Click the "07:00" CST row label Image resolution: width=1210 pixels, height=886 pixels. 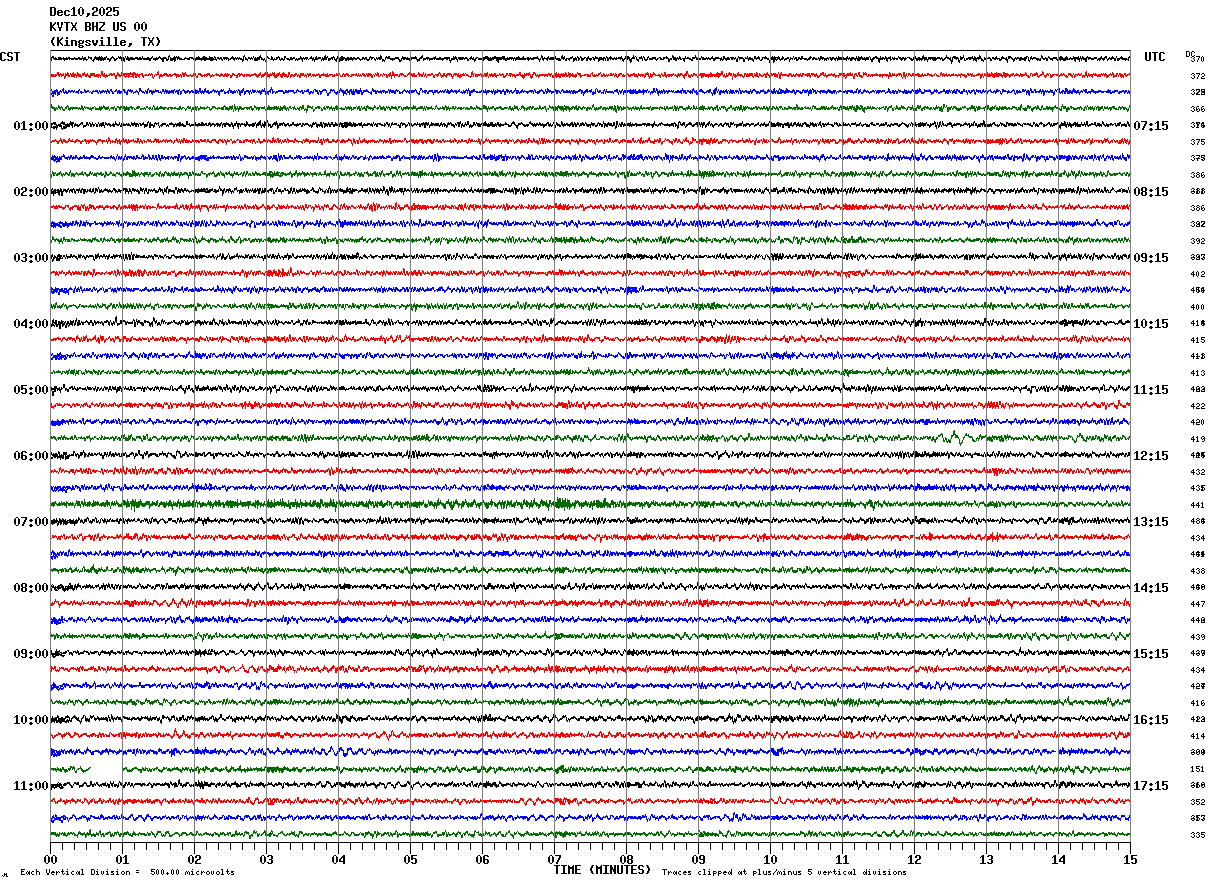click(31, 522)
